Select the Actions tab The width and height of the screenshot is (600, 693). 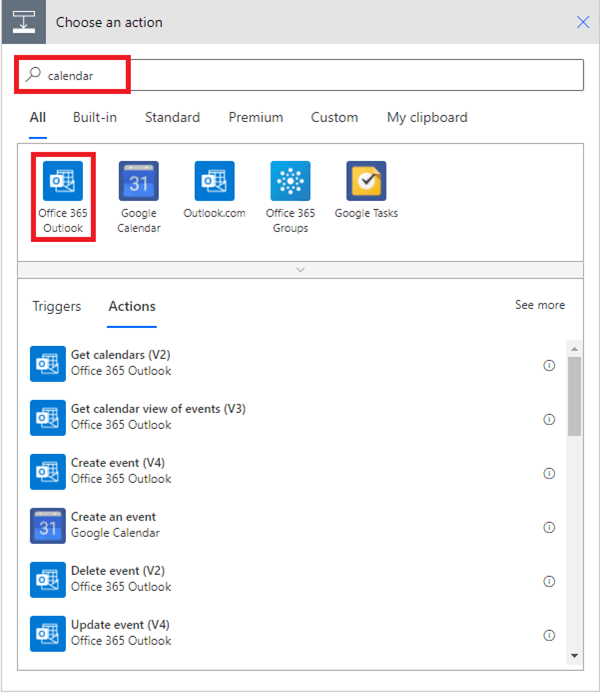(x=132, y=306)
